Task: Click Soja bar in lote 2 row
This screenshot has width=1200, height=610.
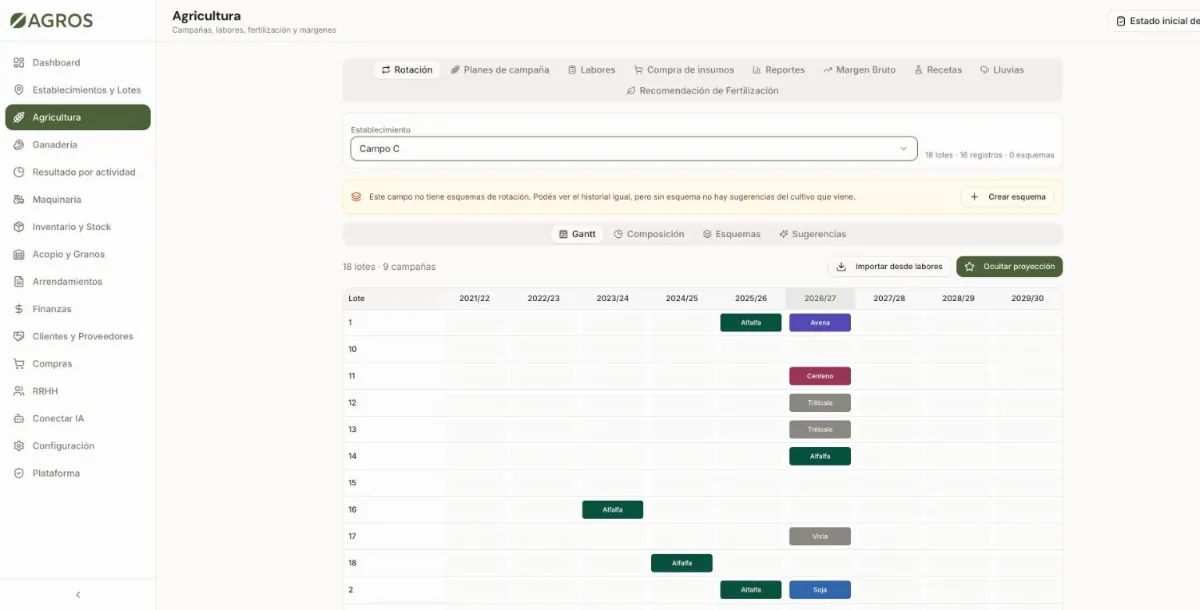Action: (x=820, y=590)
